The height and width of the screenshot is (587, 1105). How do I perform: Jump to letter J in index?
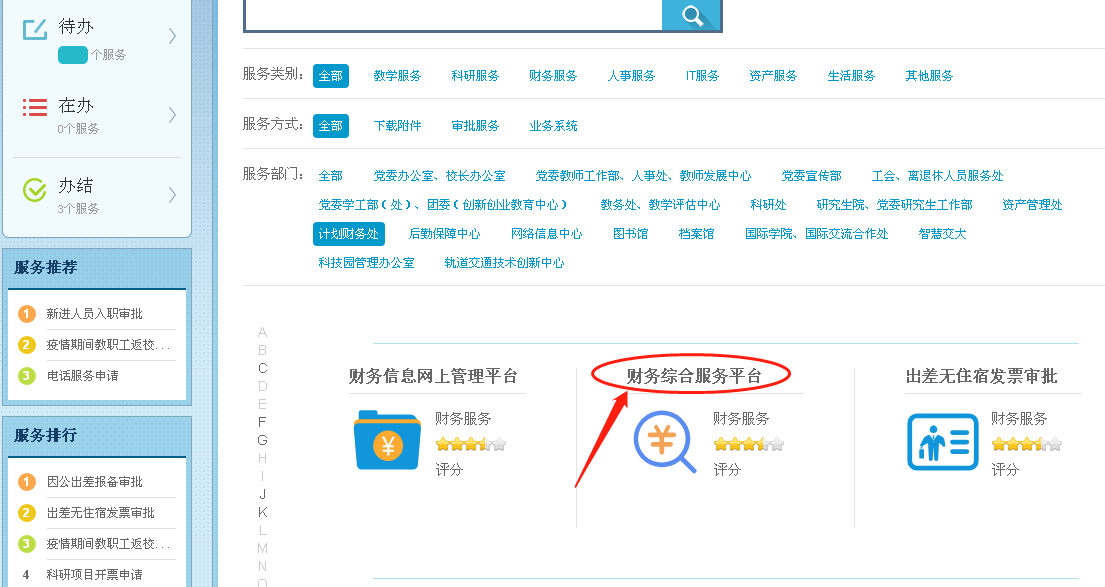pyautogui.click(x=263, y=494)
